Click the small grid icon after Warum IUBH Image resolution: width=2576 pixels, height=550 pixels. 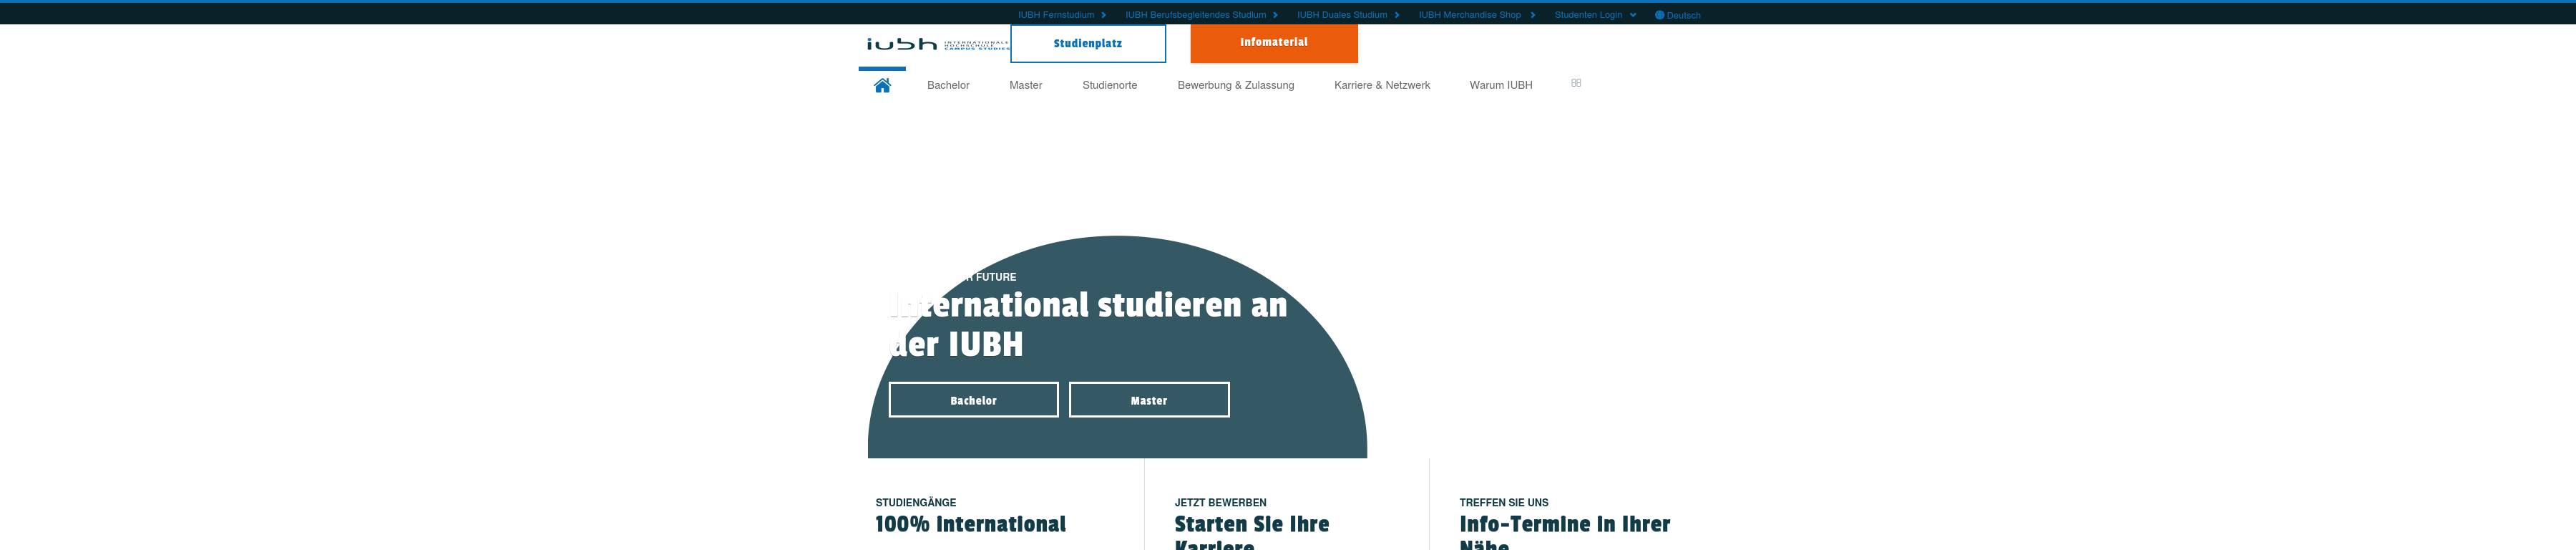(1576, 83)
